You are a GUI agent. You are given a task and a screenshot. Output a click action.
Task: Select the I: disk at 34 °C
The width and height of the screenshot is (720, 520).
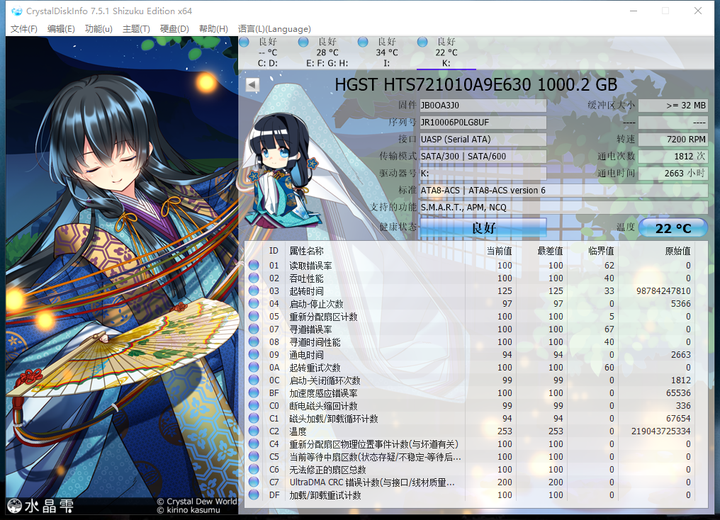click(x=386, y=52)
